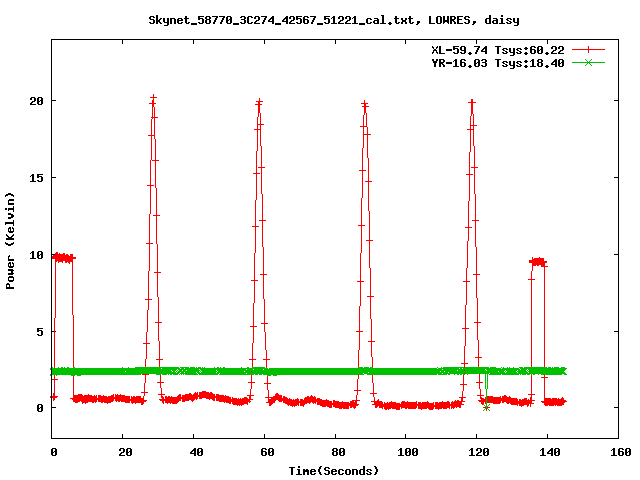This screenshot has height=480, width=640.
Task: Click the red plateau near 137 seconds
Action: [x=538, y=262]
